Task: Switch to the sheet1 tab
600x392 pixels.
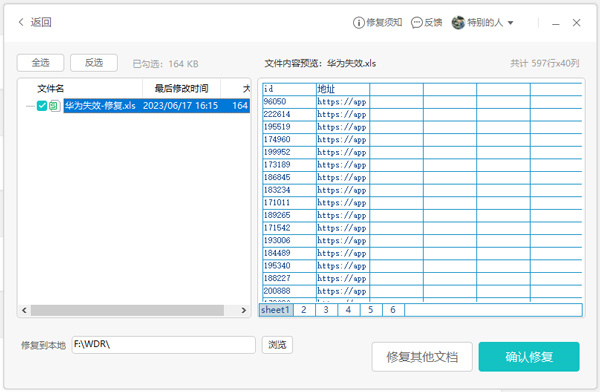Action: 276,310
